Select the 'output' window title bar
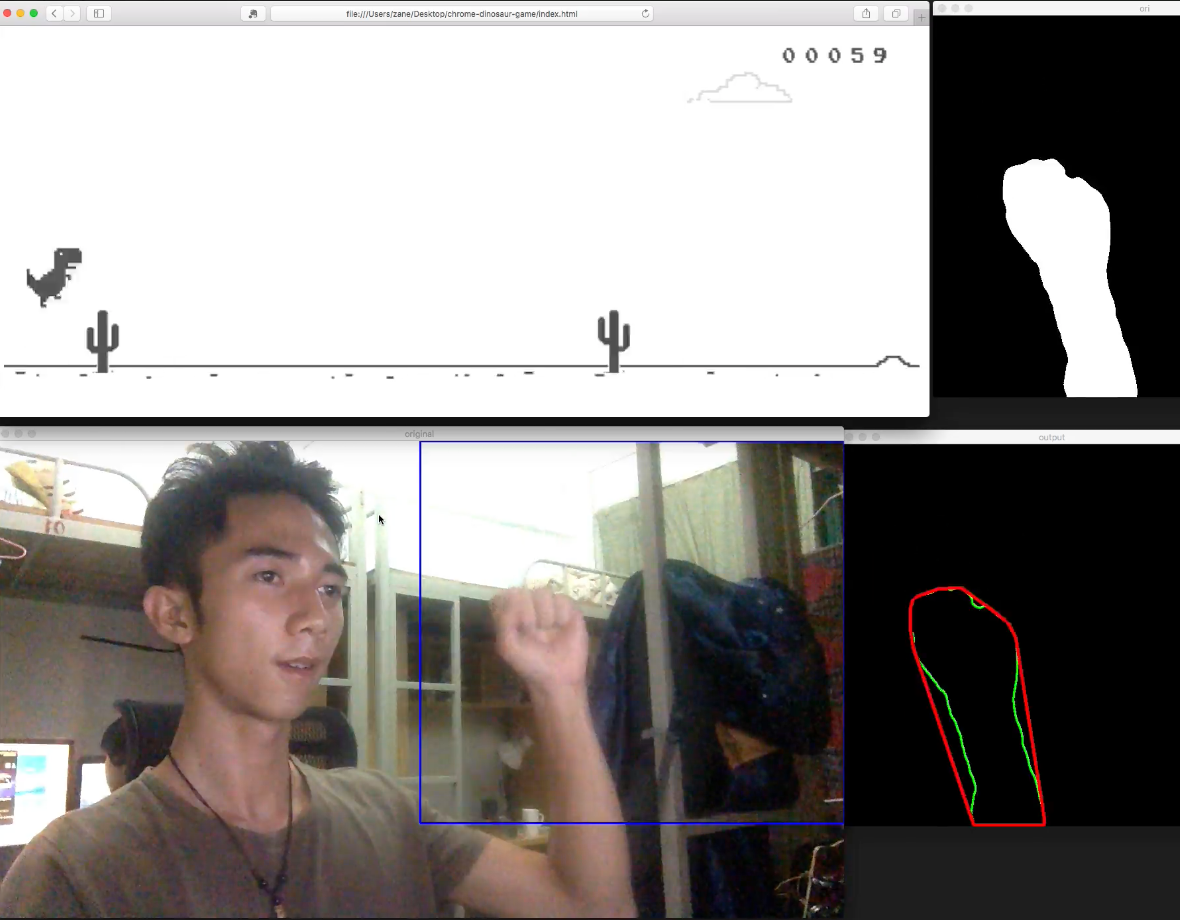This screenshot has height=920, width=1180. (x=1012, y=437)
